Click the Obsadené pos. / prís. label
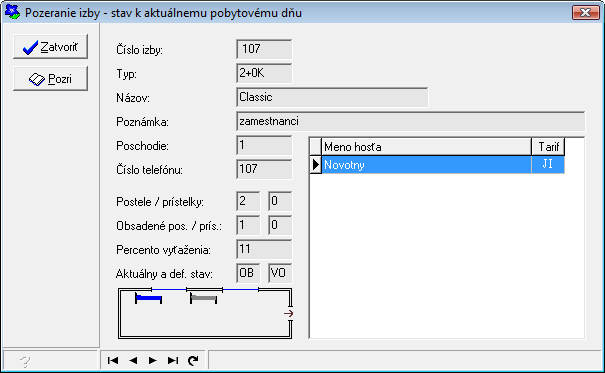 pyautogui.click(x=169, y=226)
